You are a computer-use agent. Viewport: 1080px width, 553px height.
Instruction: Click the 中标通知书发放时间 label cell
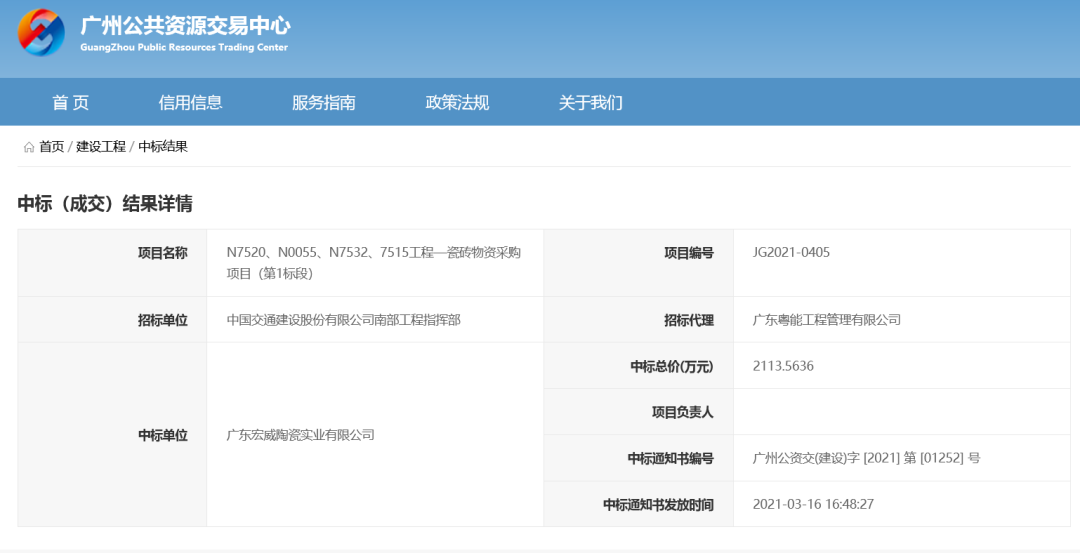(638, 504)
